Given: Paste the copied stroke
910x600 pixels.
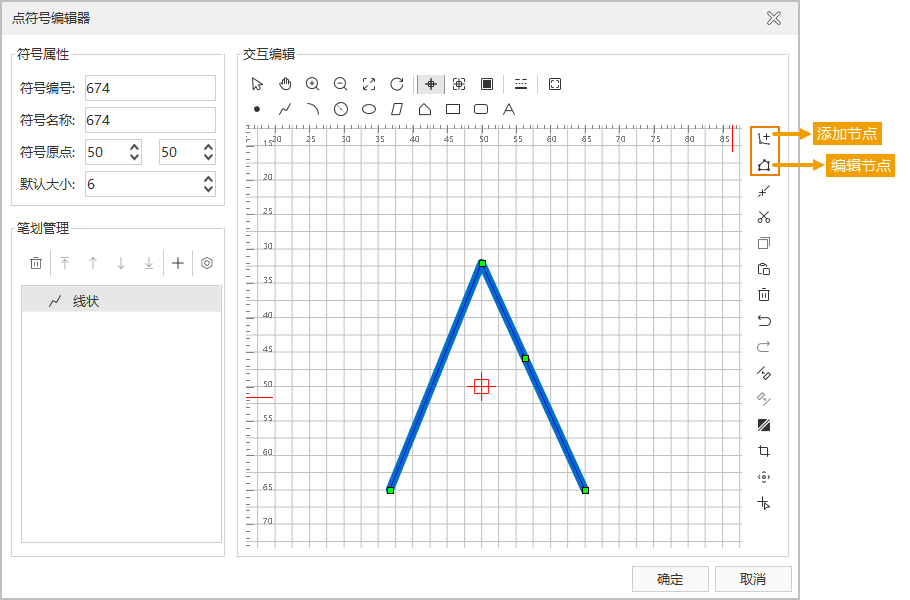Looking at the screenshot, I should (x=764, y=269).
